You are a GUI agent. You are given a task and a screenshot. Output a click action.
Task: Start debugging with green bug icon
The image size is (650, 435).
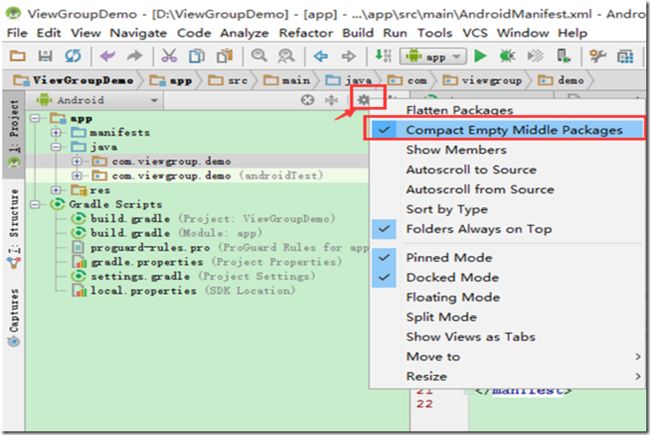click(507, 56)
